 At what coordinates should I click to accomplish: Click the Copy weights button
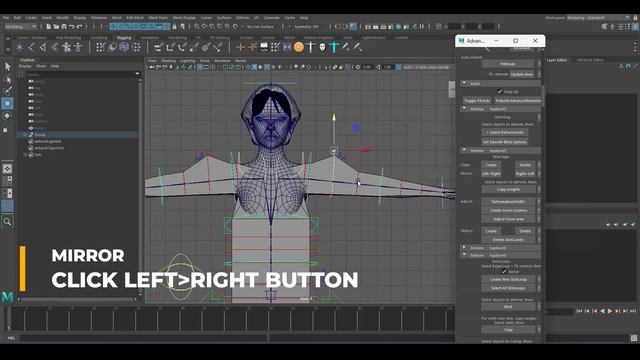click(509, 189)
